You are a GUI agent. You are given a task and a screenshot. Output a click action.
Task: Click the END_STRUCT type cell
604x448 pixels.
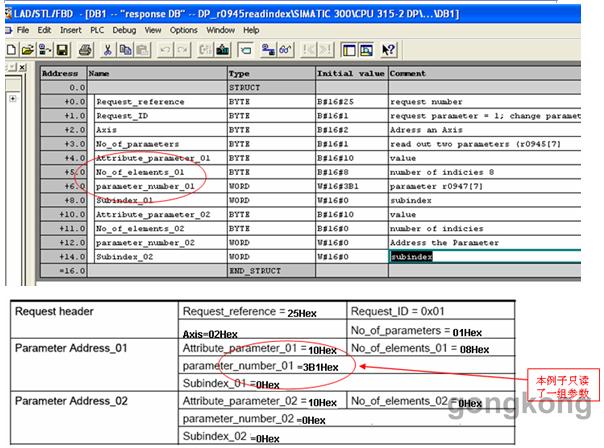[271, 271]
